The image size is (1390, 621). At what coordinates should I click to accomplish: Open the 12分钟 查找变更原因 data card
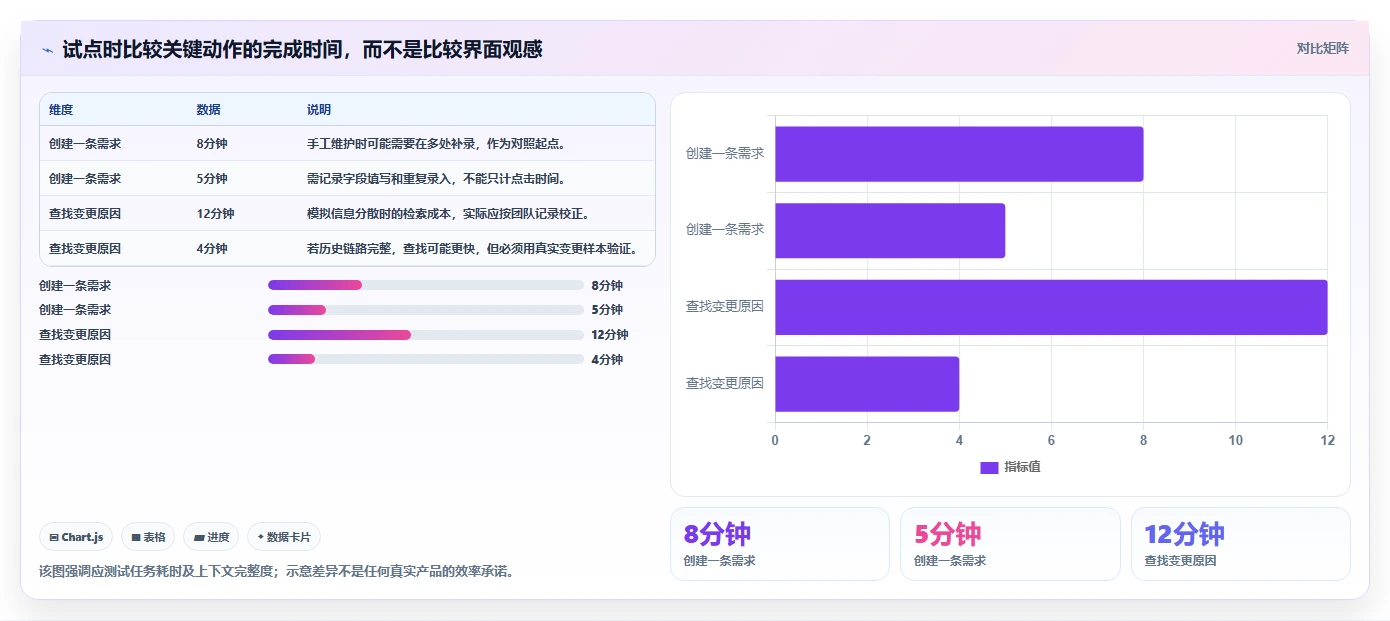point(1241,544)
